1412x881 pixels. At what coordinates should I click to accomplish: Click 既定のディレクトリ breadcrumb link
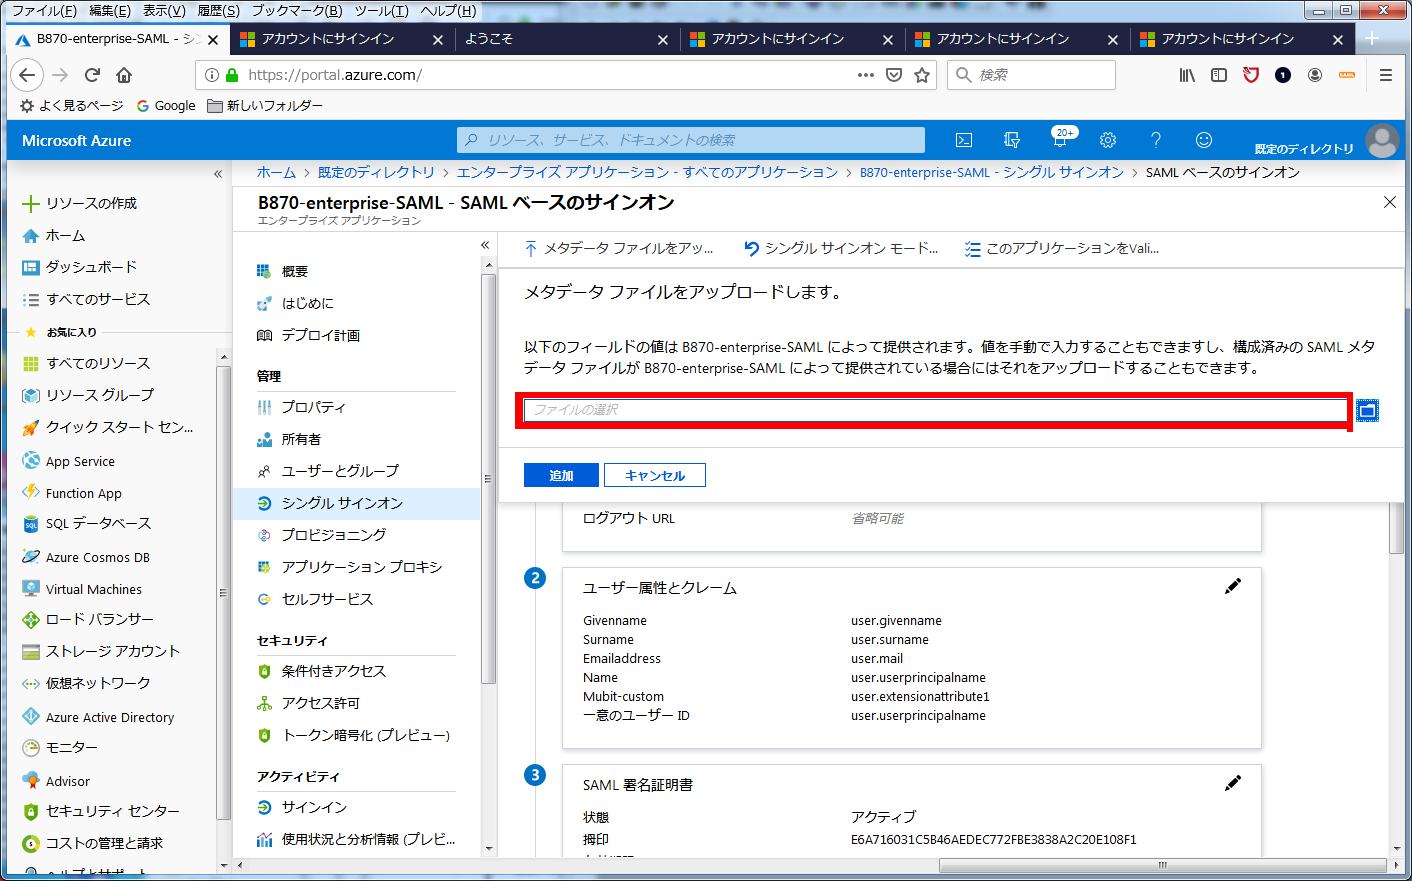coord(376,172)
